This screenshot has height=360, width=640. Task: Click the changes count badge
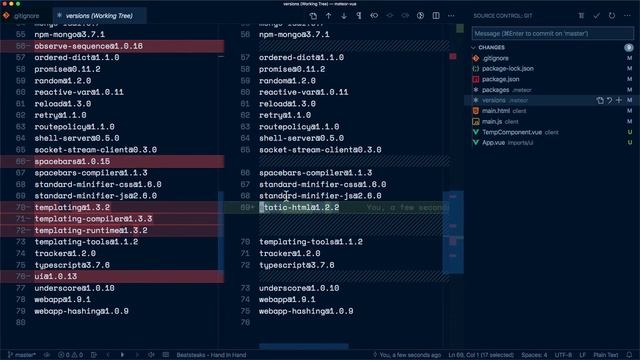(629, 47)
